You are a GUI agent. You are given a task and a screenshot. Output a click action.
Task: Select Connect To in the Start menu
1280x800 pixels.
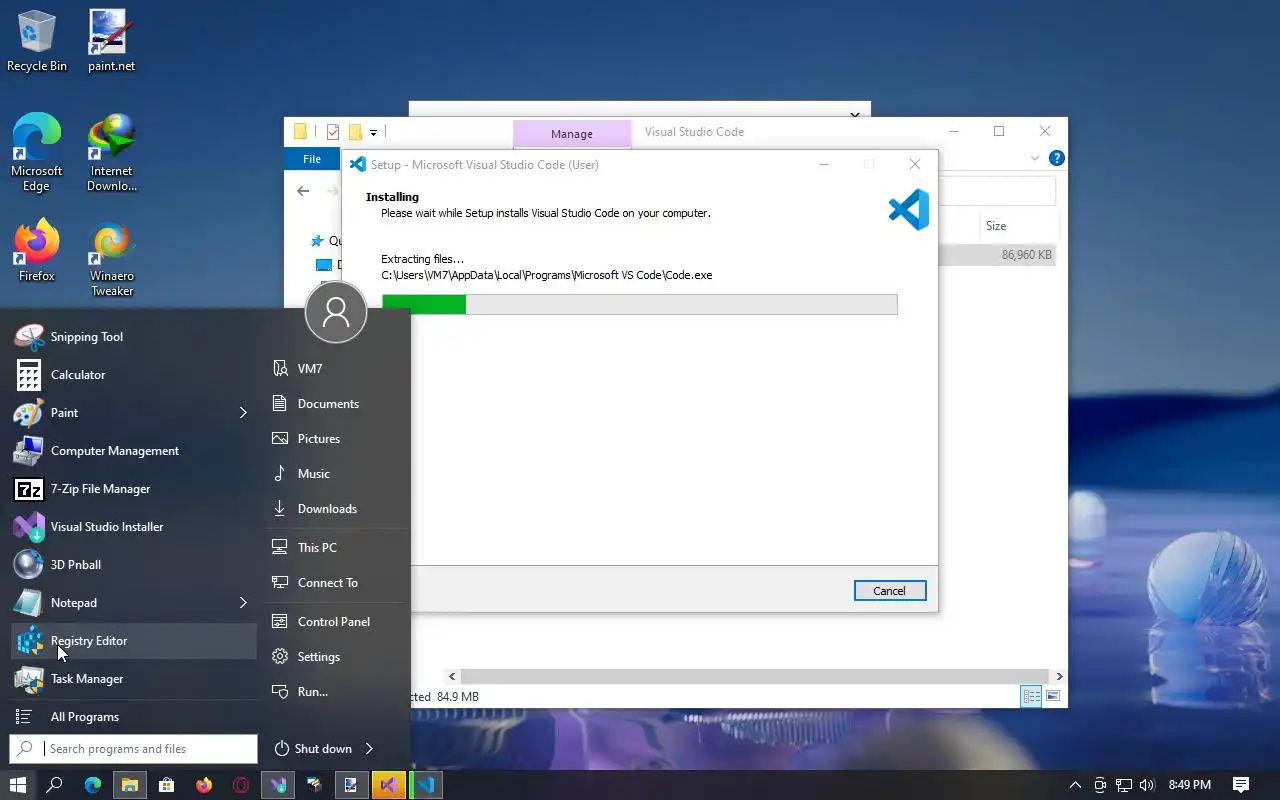click(x=336, y=583)
